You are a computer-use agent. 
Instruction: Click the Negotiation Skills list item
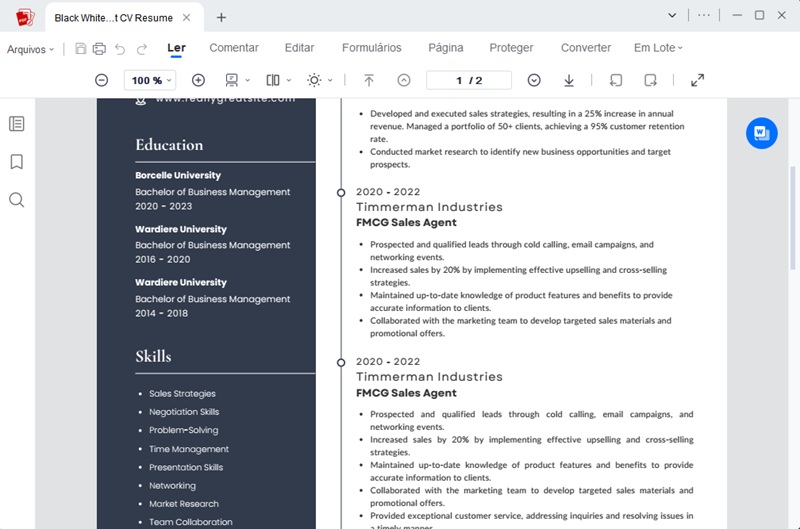[x=184, y=412]
